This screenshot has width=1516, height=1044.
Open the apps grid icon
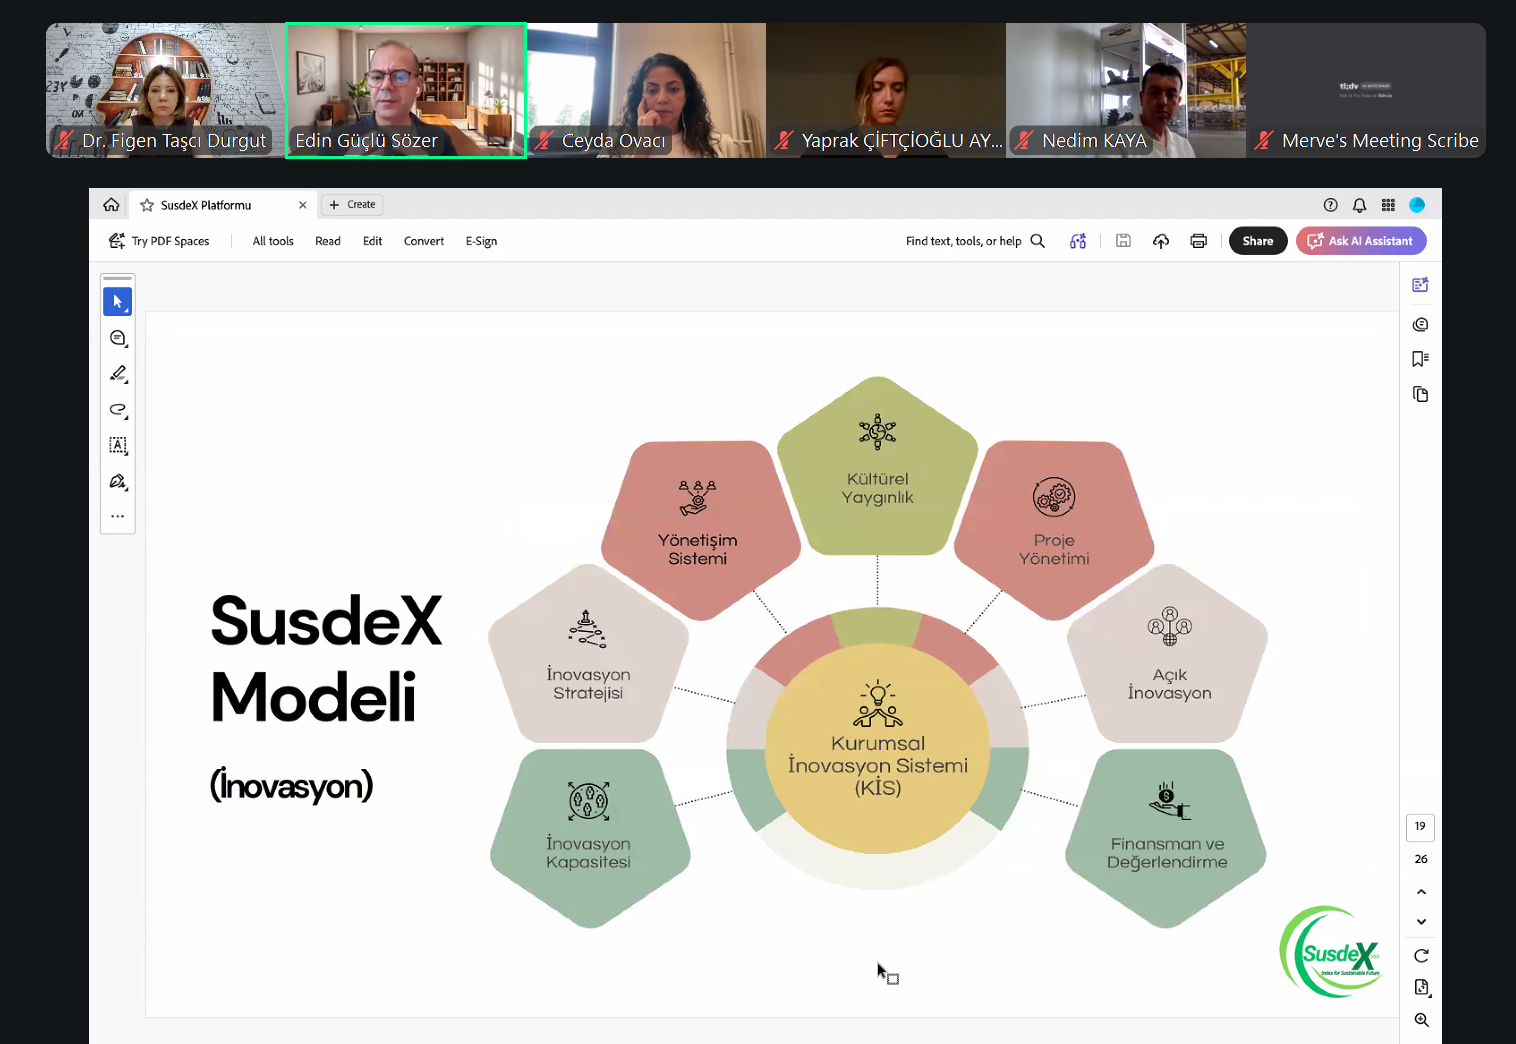1388,205
